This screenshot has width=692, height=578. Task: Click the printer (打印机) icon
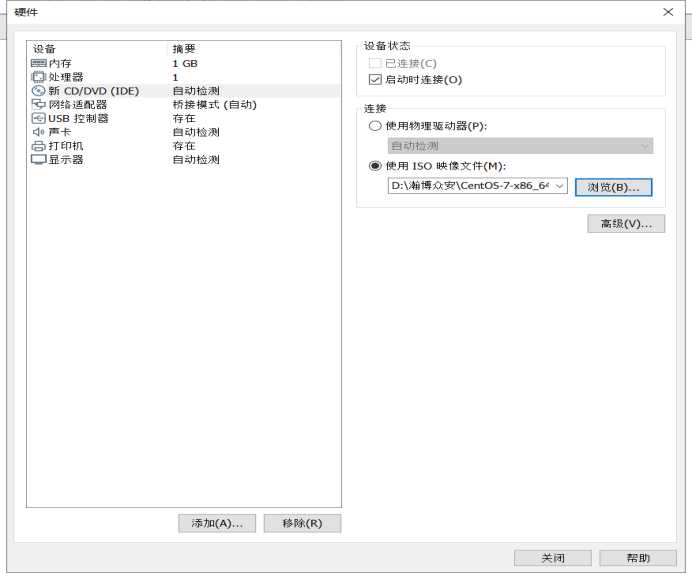point(39,146)
